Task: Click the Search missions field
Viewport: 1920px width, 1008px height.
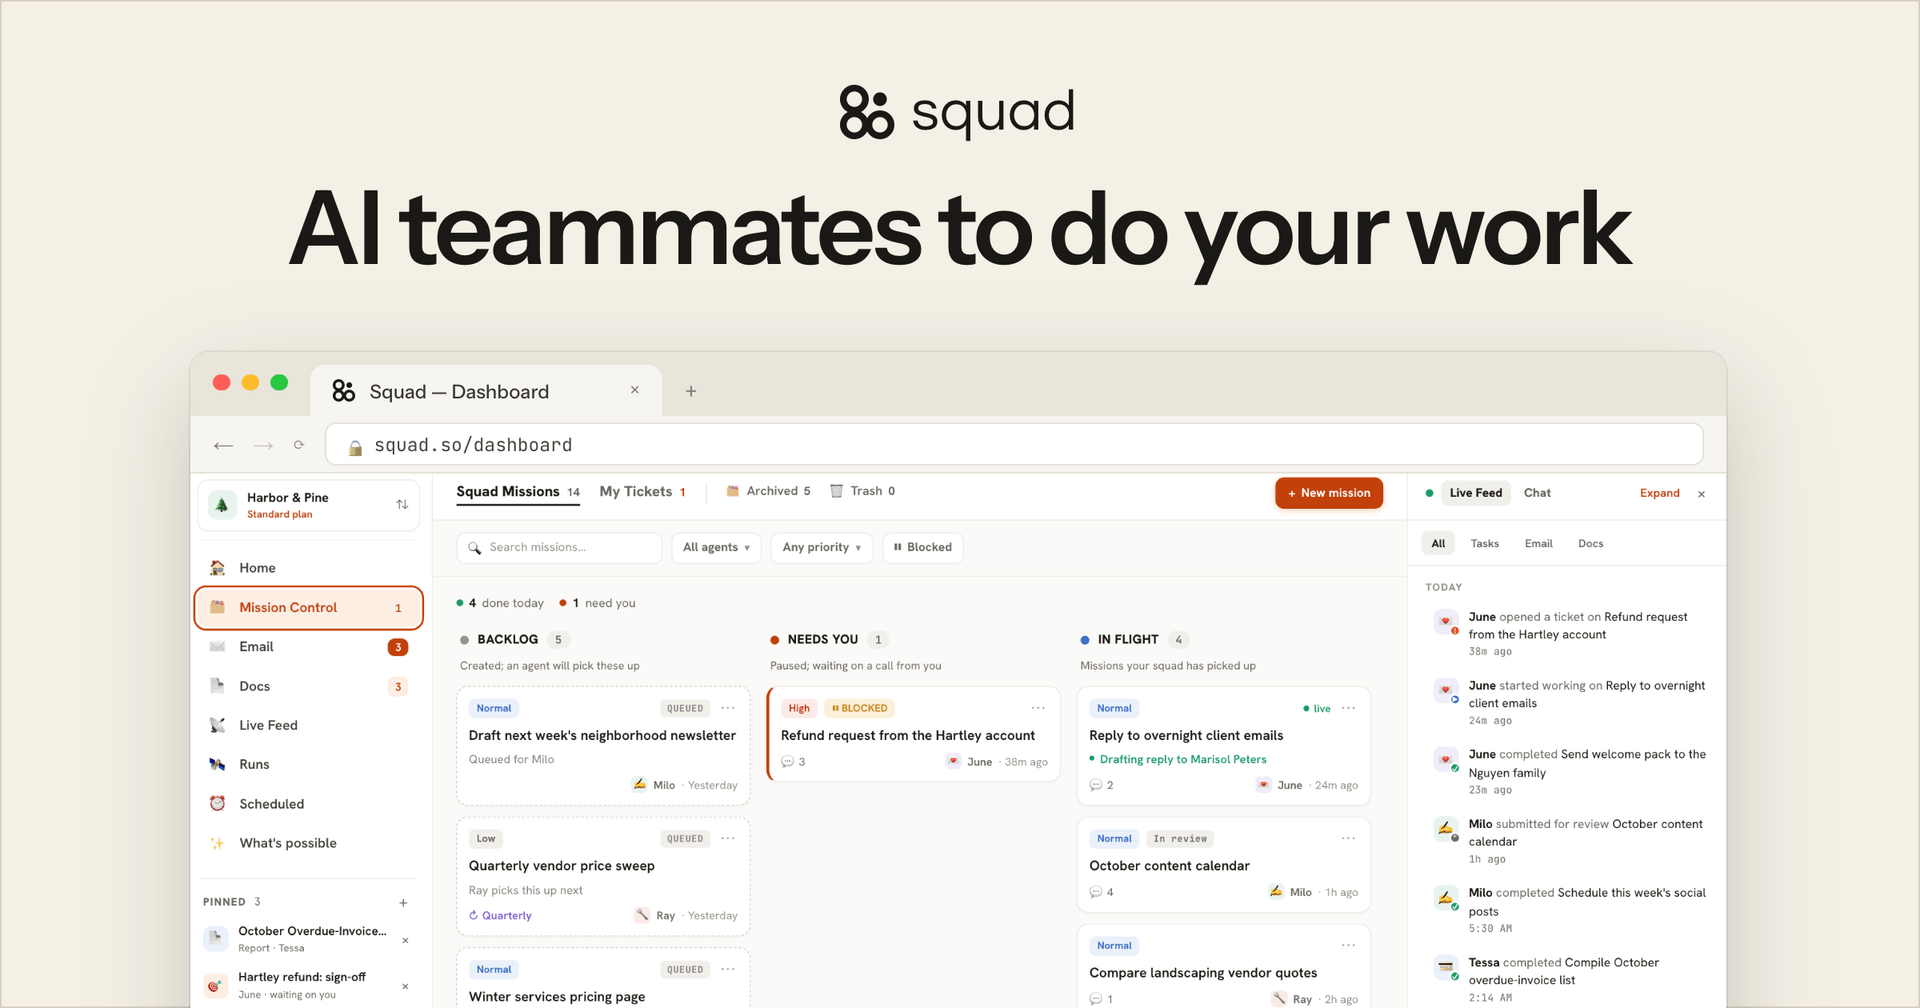Action: pos(559,548)
